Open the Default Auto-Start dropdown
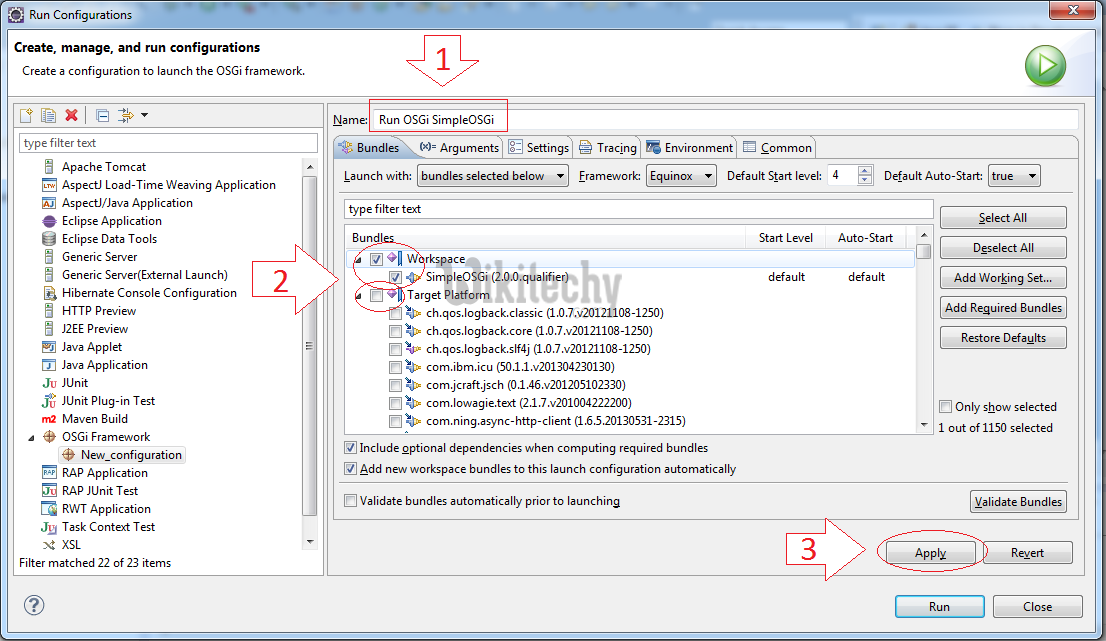Image resolution: width=1106 pixels, height=641 pixels. pos(1013,176)
